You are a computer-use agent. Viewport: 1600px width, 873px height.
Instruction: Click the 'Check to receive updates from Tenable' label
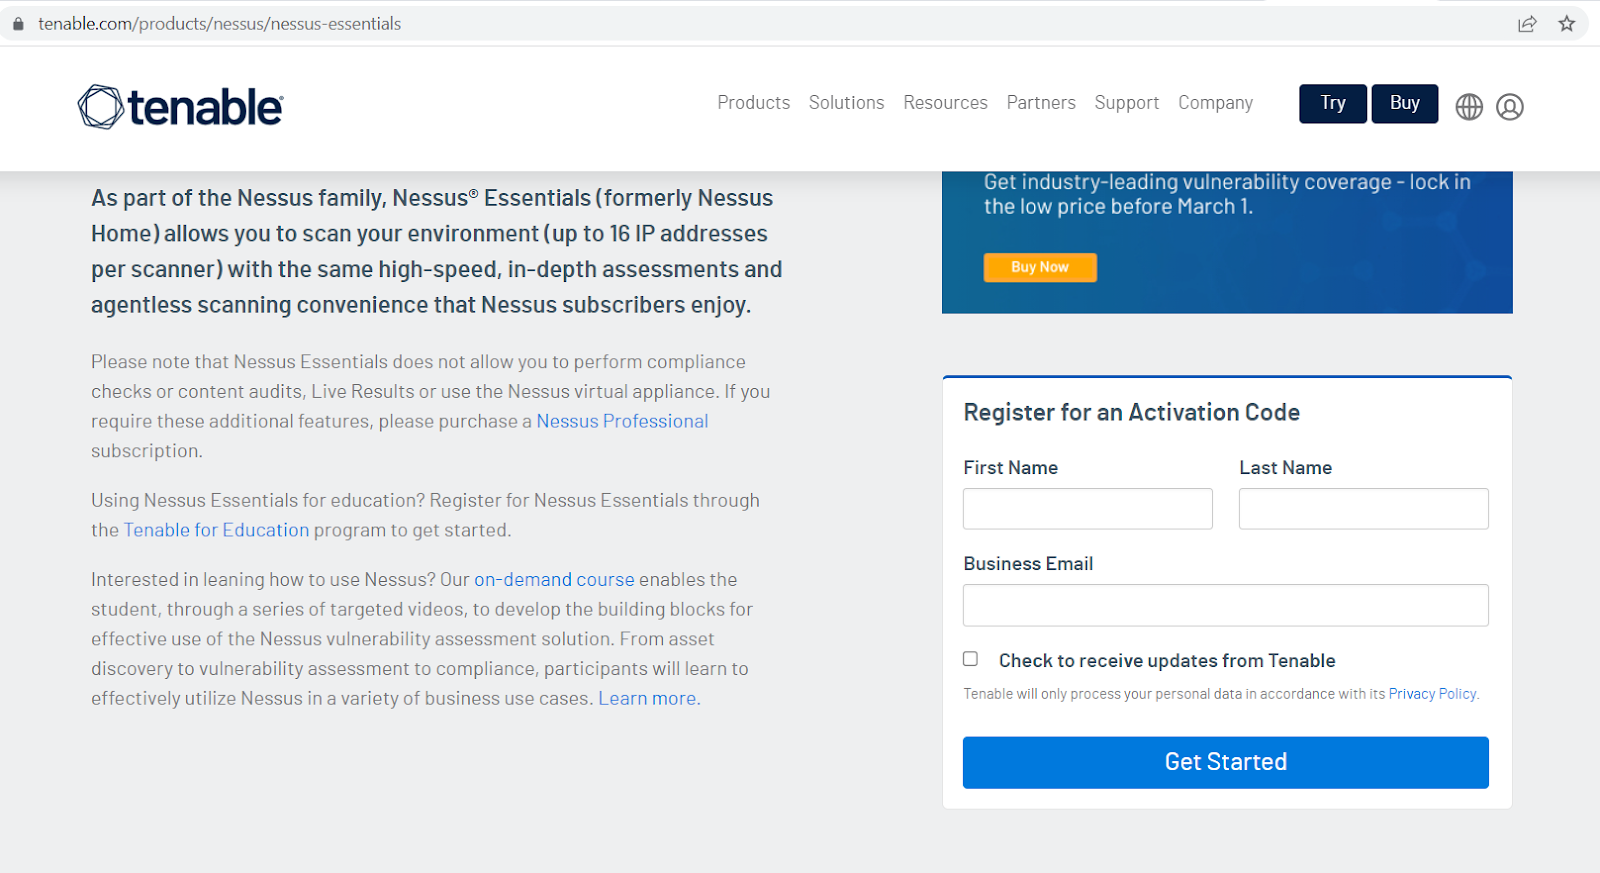(x=1167, y=660)
